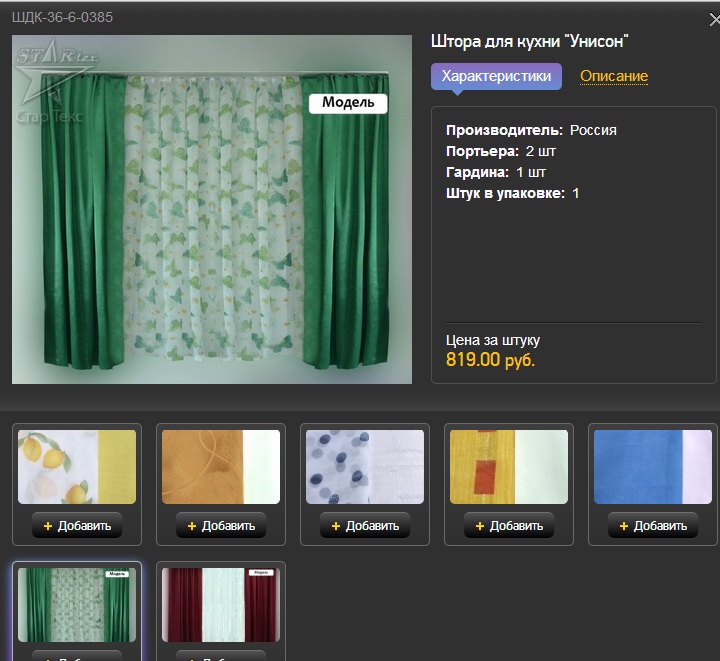This screenshot has width=720, height=661.
Task: Click the Гардина: 1 шт line
Action: click(x=496, y=173)
